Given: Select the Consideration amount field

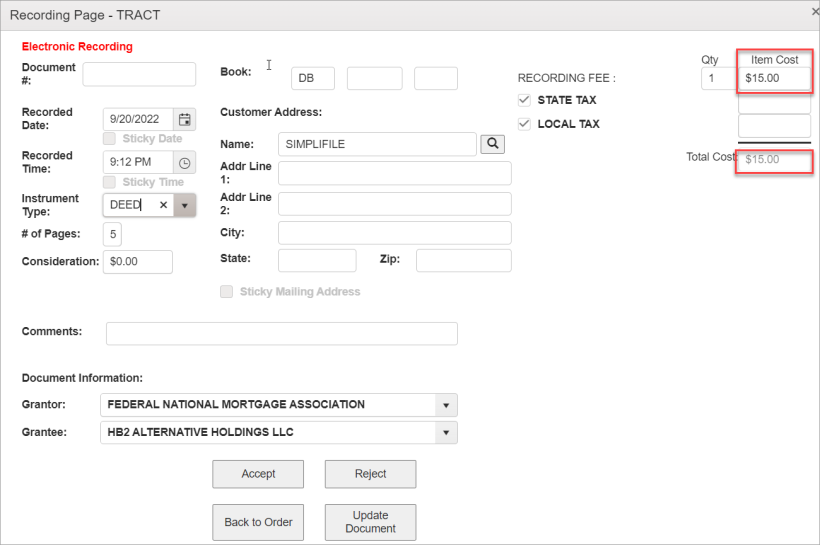Looking at the screenshot, I should pyautogui.click(x=137, y=262).
